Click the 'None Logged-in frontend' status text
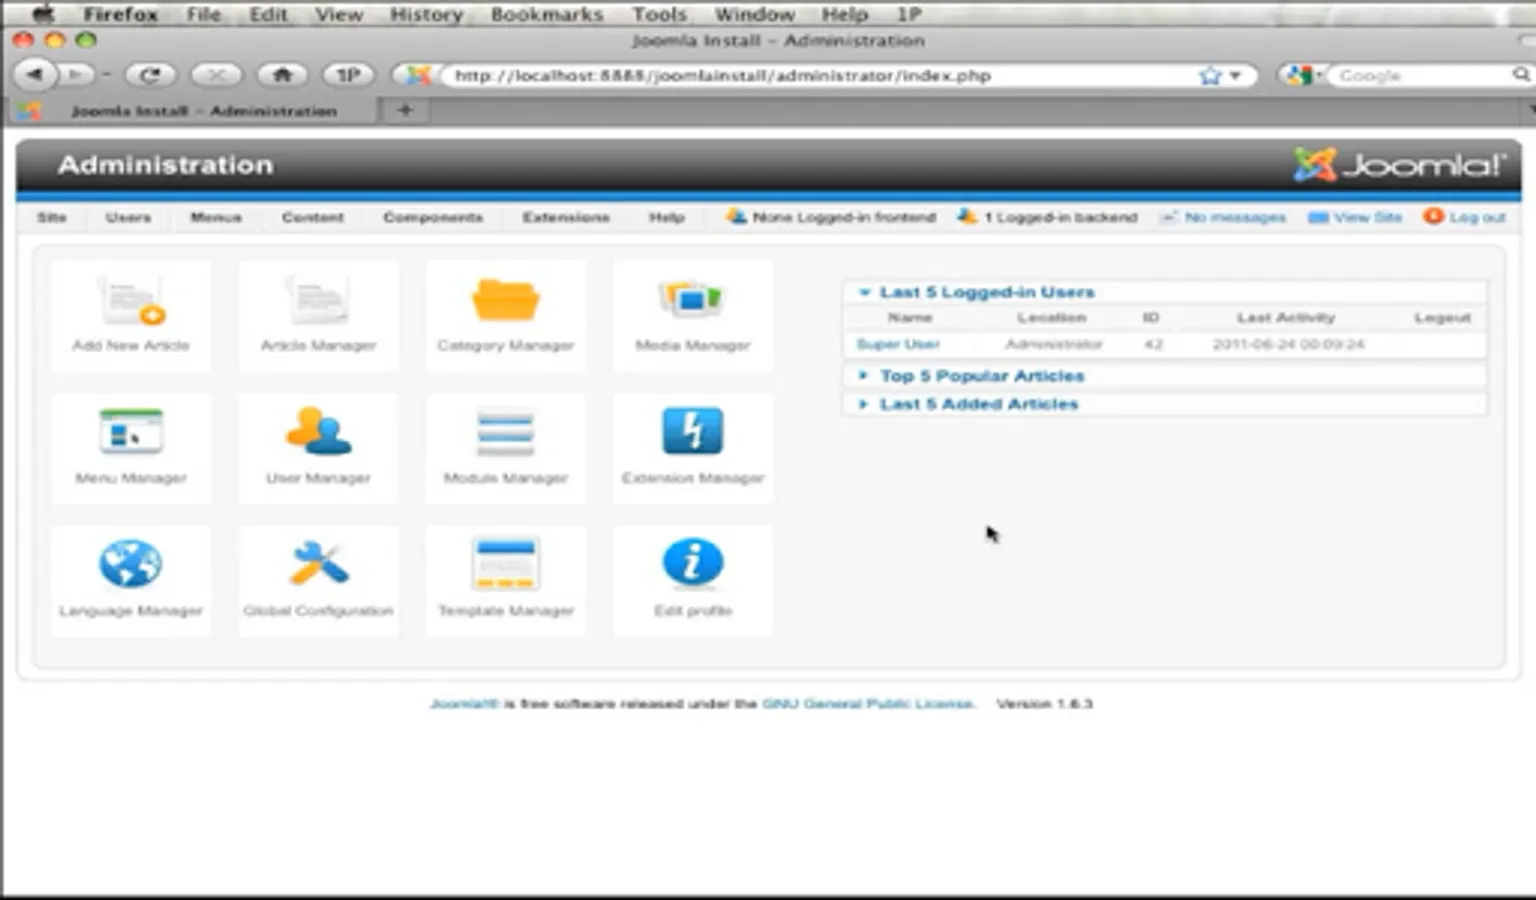This screenshot has width=1536, height=900. click(x=844, y=217)
